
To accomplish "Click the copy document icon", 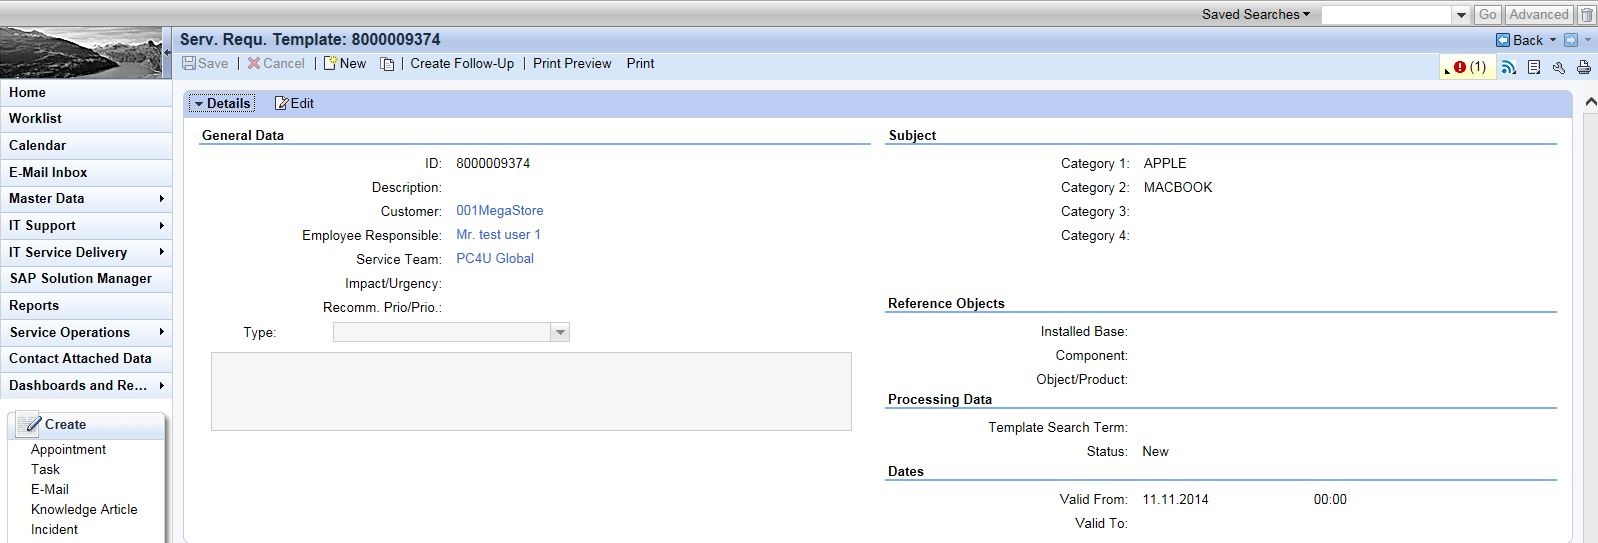I will (x=387, y=64).
